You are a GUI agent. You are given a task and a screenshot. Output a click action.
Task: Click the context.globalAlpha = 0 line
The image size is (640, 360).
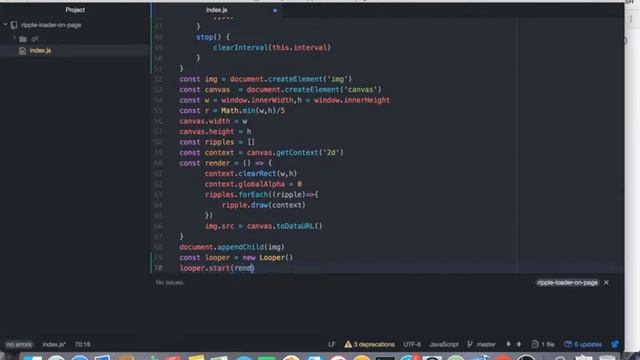coord(253,184)
